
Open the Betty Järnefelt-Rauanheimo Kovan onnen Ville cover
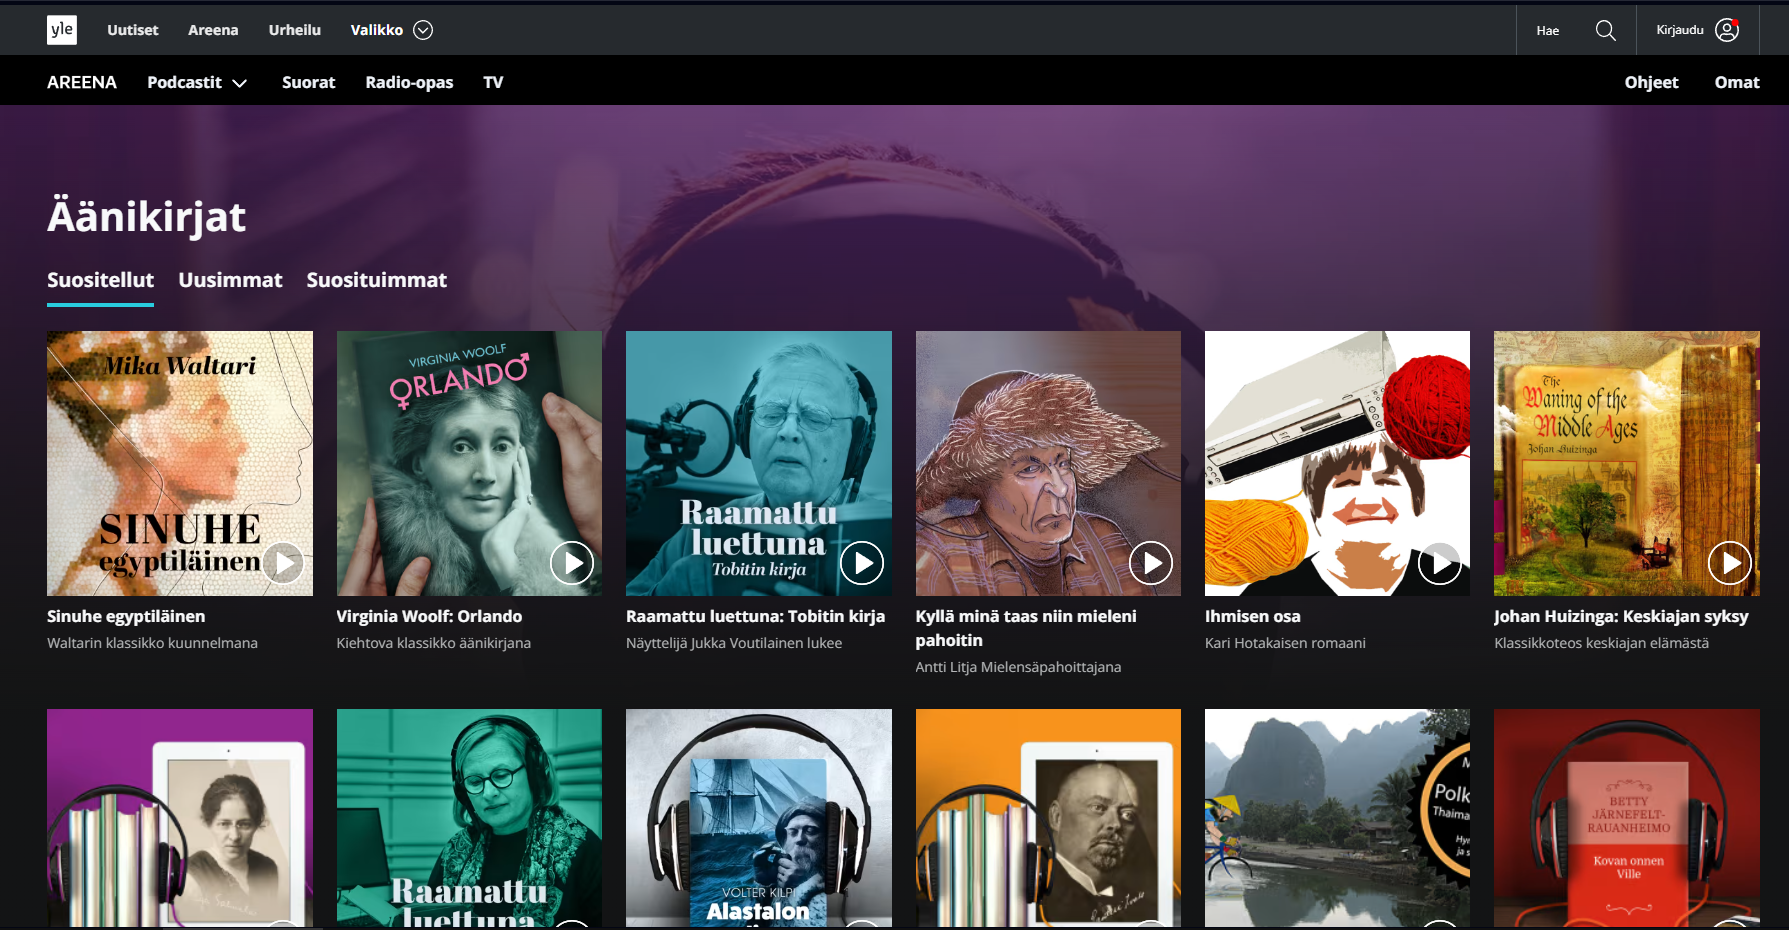(1627, 818)
